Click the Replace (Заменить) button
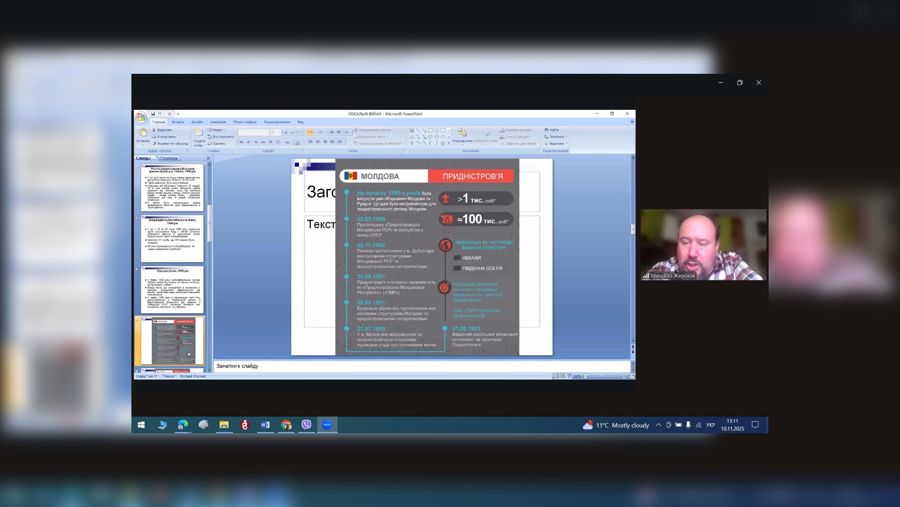This screenshot has width=900, height=507. click(x=555, y=136)
